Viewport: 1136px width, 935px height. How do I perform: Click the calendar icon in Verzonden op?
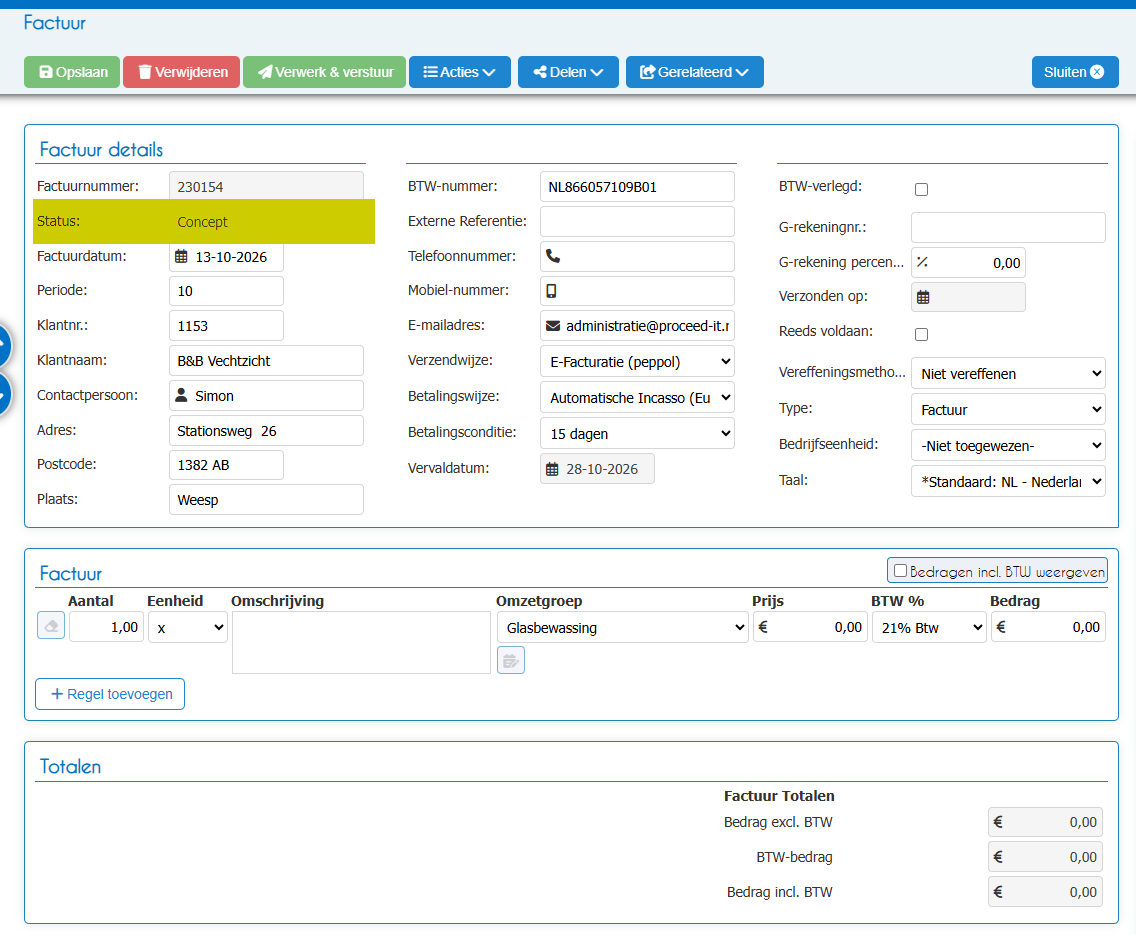(x=923, y=297)
